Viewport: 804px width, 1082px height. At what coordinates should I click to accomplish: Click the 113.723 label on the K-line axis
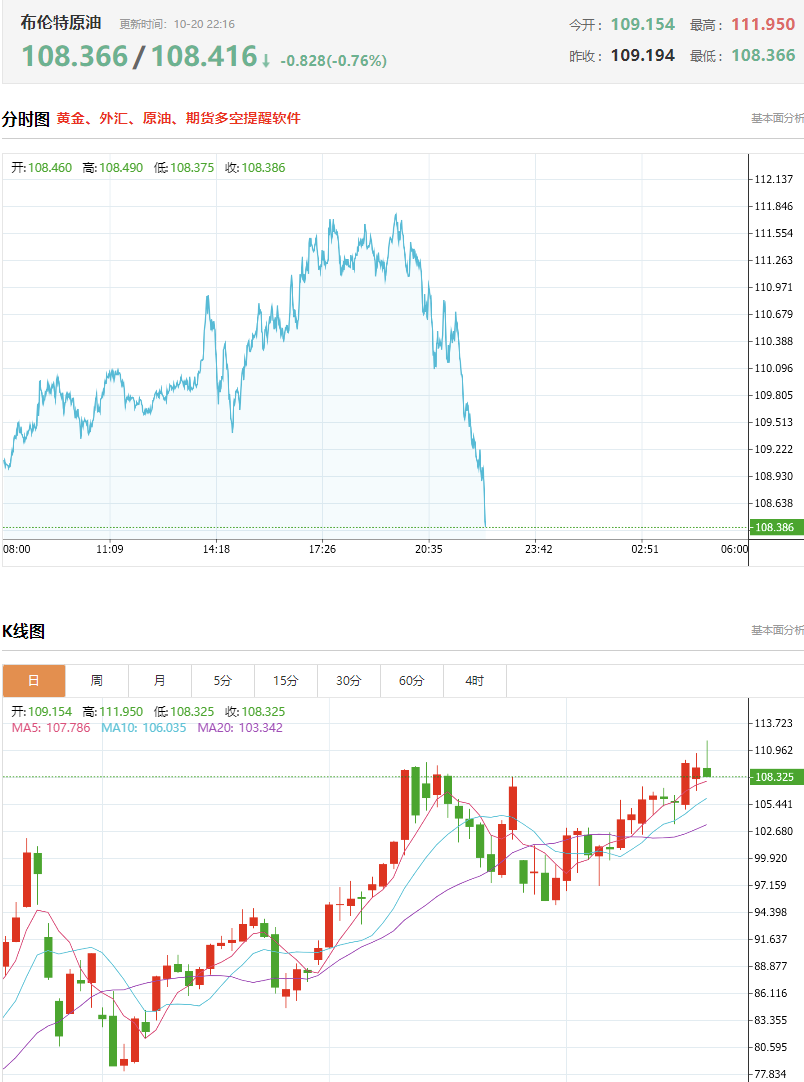[774, 723]
